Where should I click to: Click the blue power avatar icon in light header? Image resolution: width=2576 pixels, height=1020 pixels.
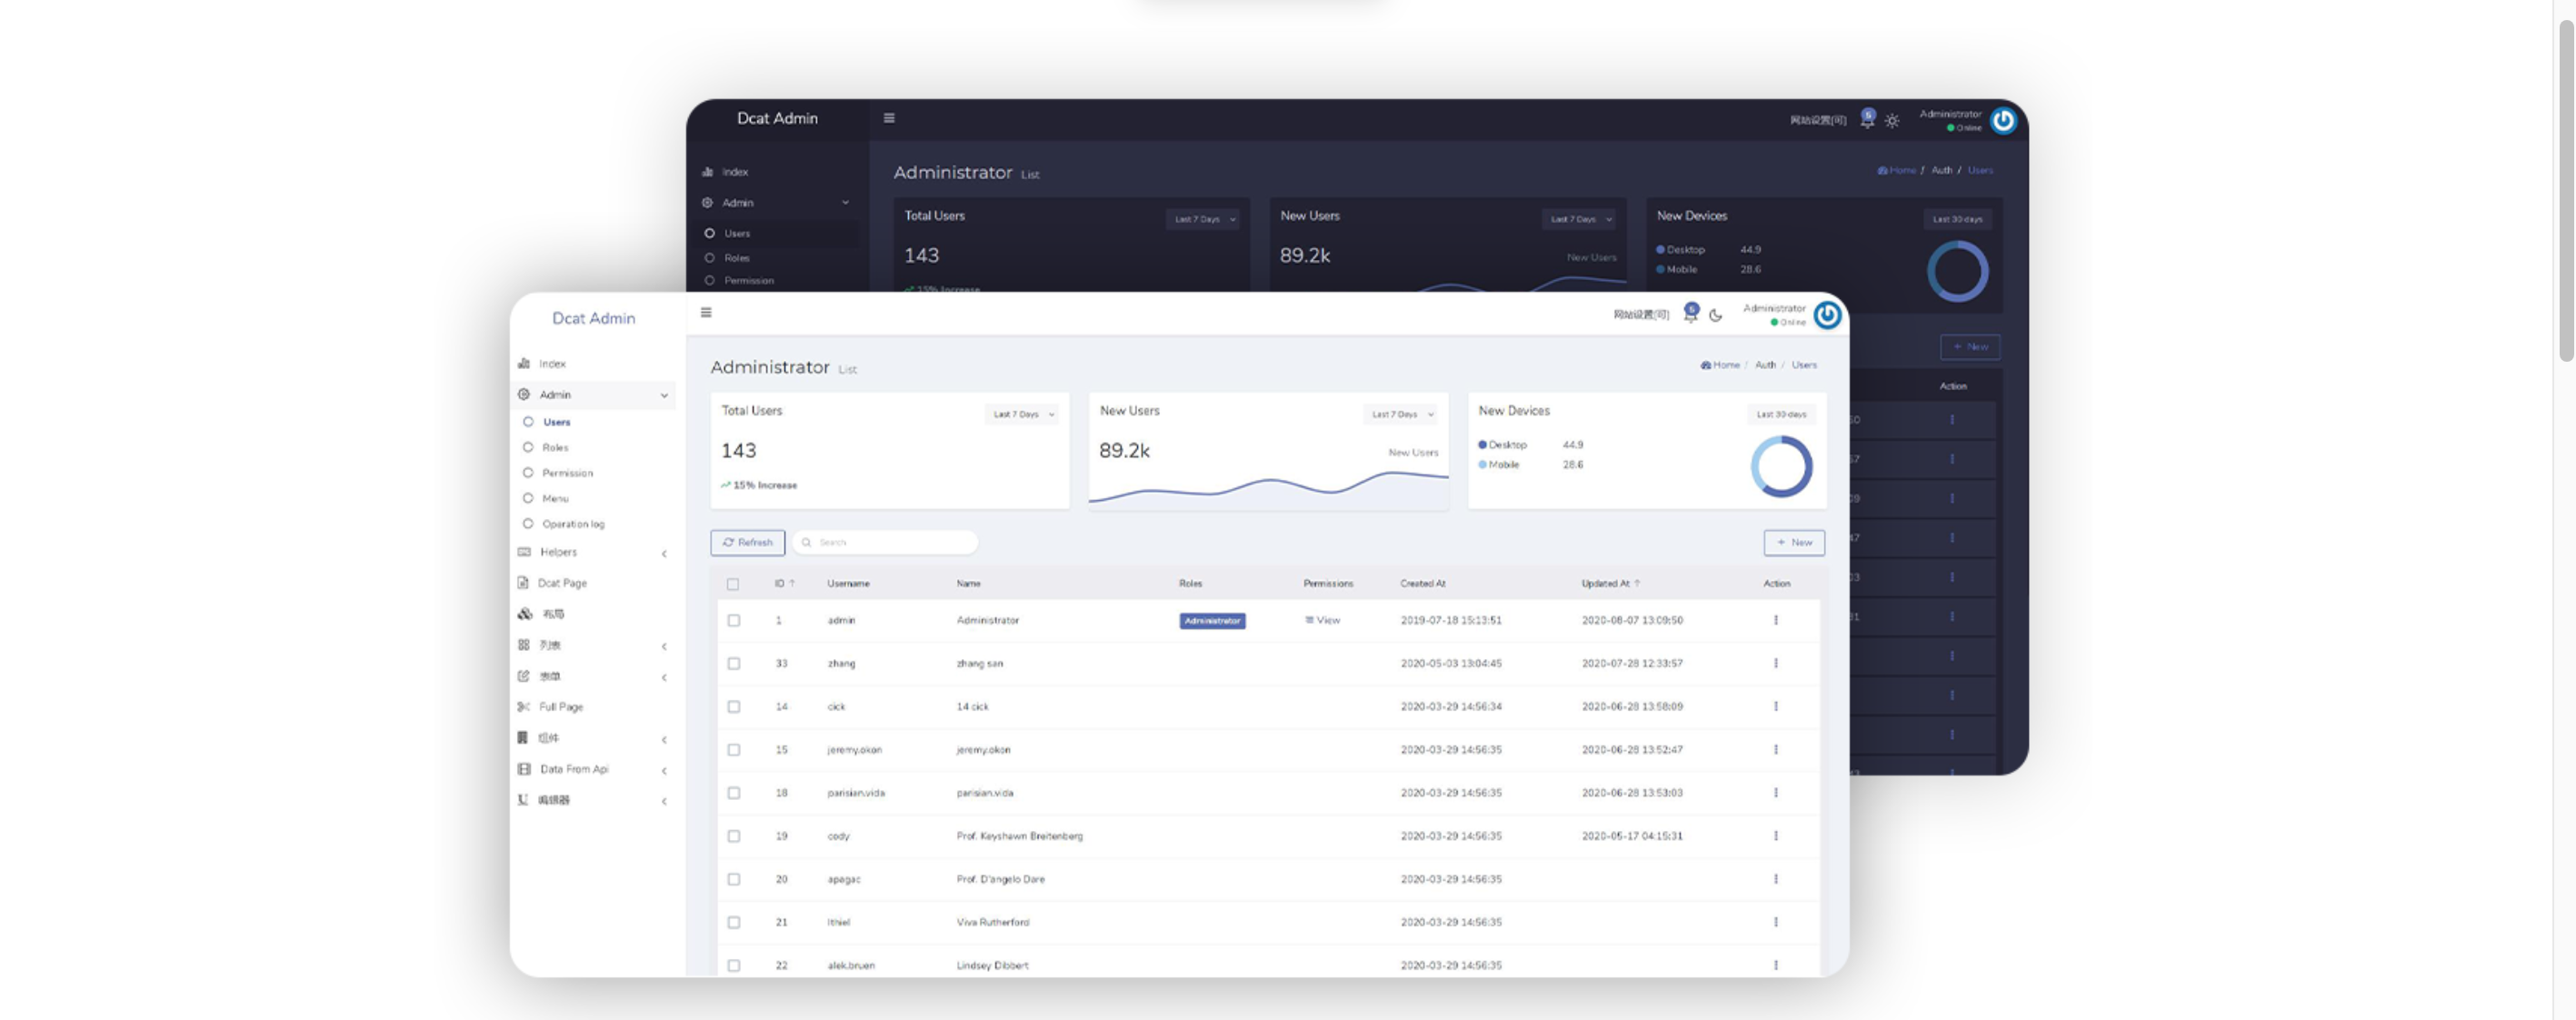pyautogui.click(x=1827, y=316)
